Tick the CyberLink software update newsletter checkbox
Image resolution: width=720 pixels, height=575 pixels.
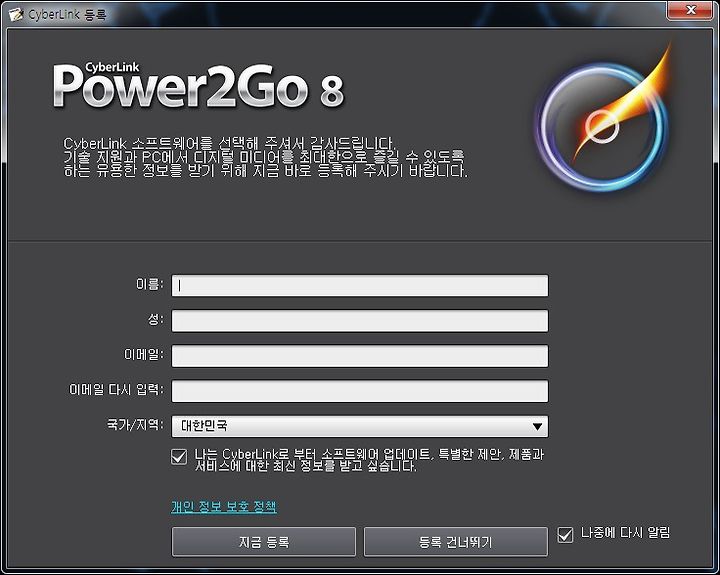pyautogui.click(x=179, y=457)
